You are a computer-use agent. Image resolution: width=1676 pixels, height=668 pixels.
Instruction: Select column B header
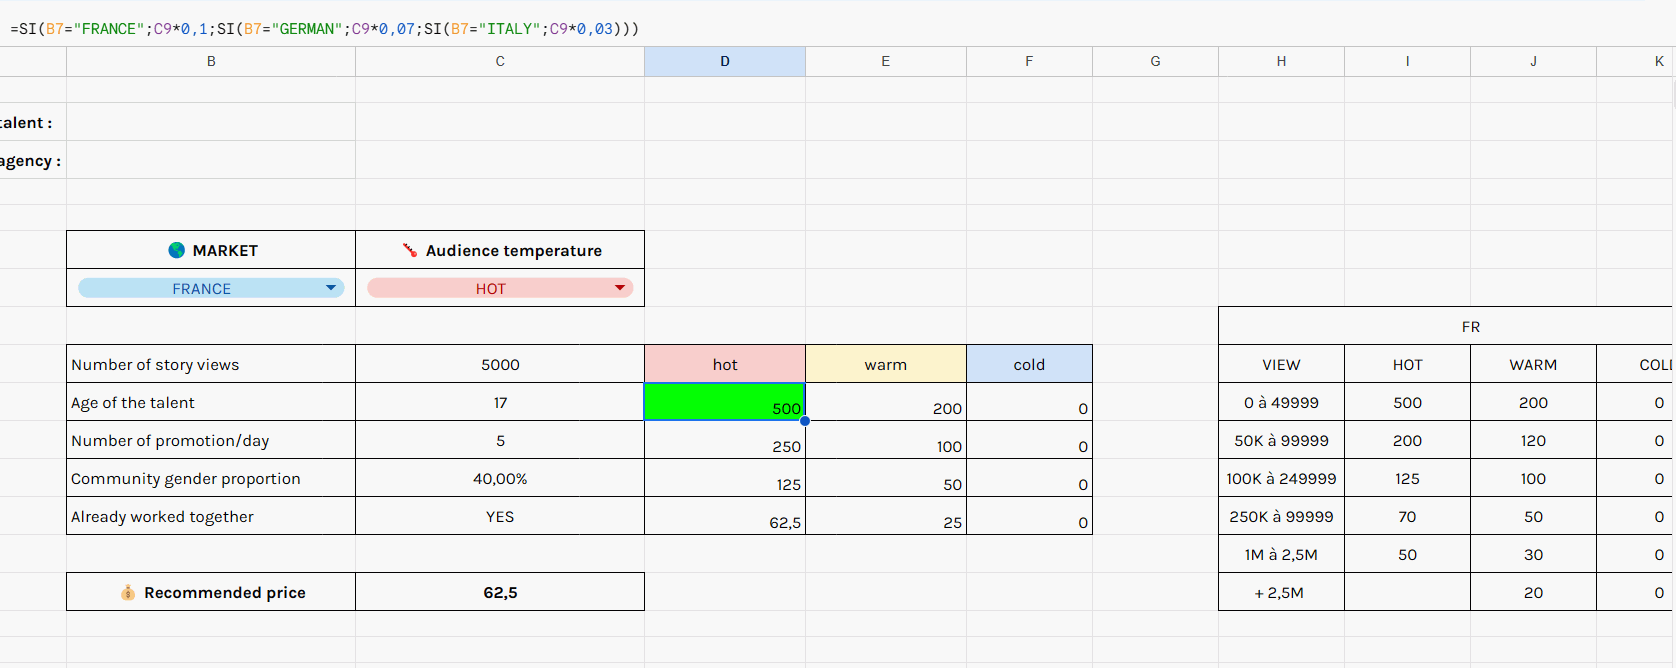point(211,61)
